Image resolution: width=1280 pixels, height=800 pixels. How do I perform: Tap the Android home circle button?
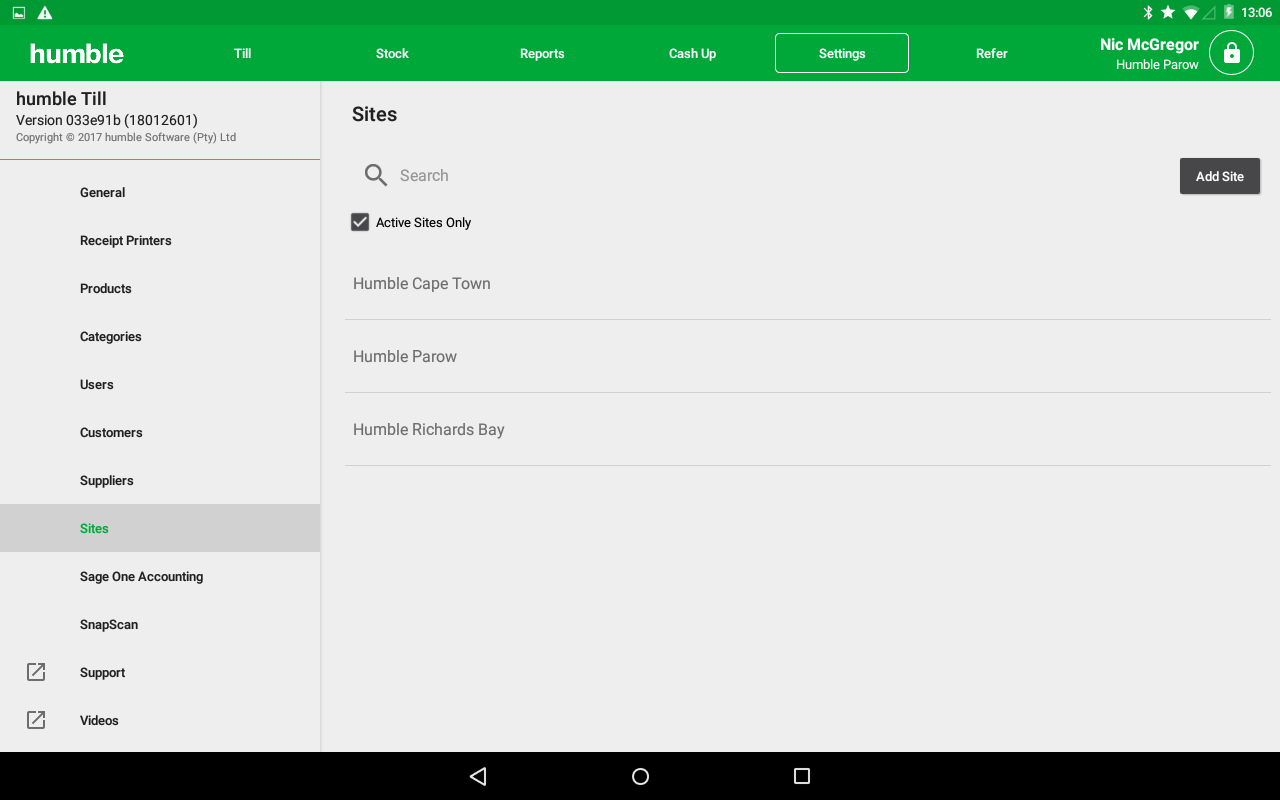coord(641,776)
